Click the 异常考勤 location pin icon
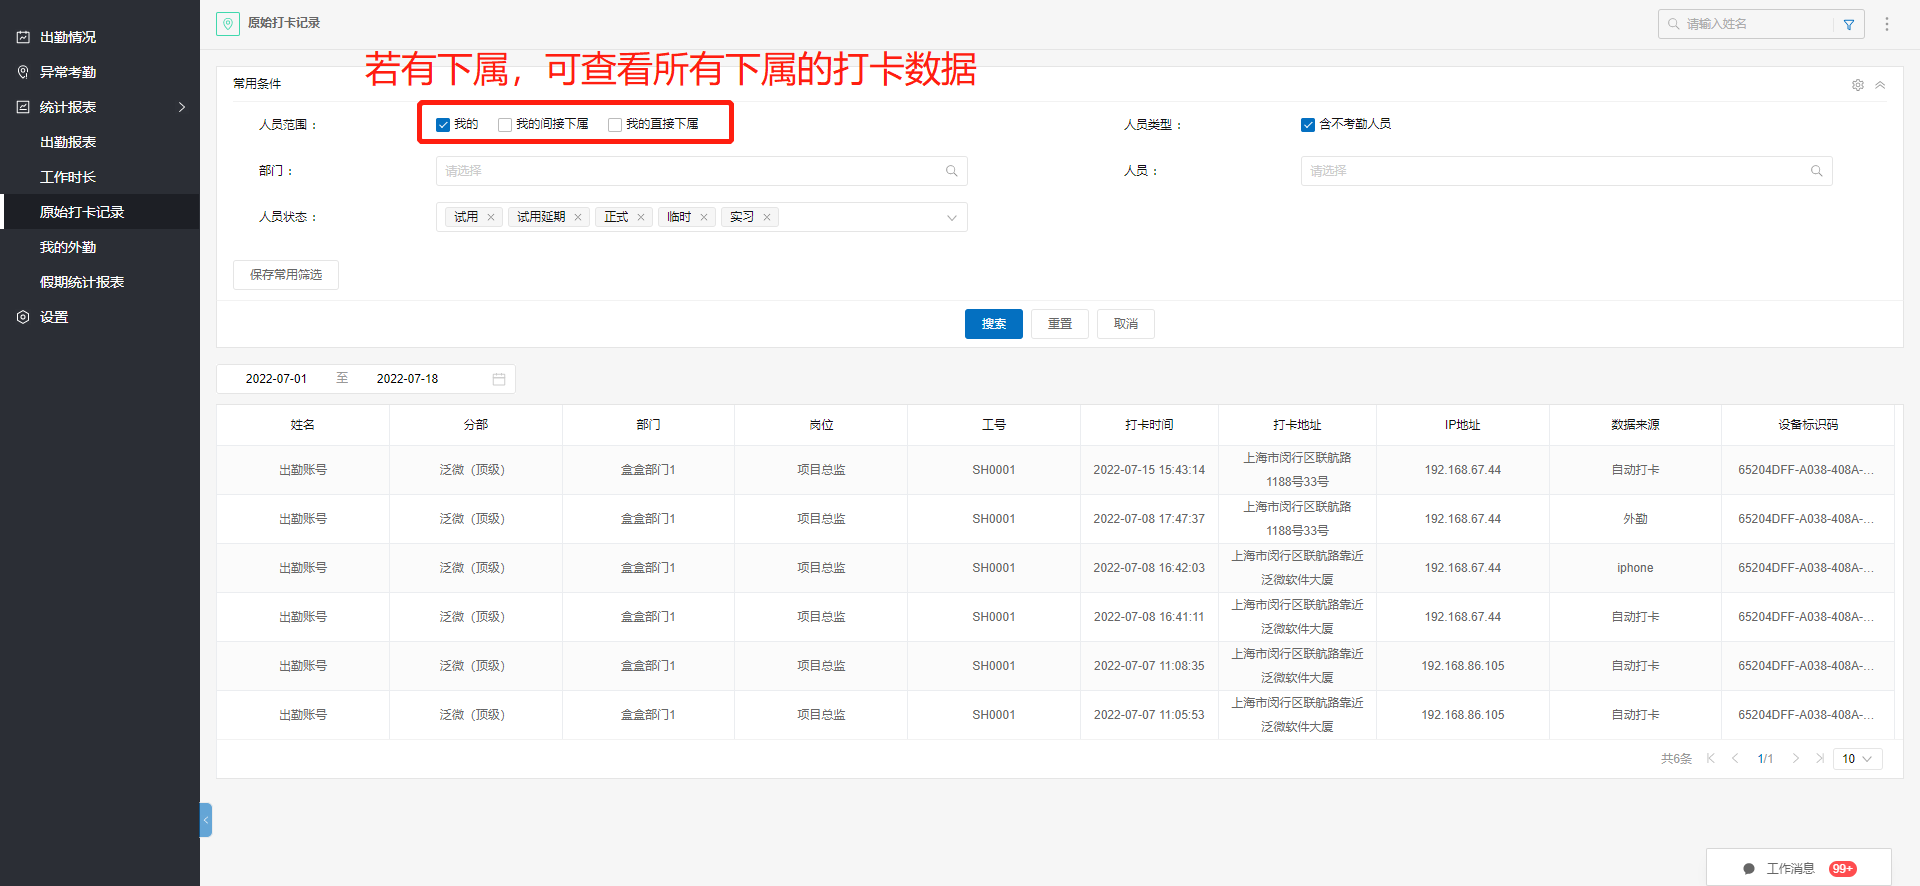Screen dimensions: 1920x886 coord(23,72)
